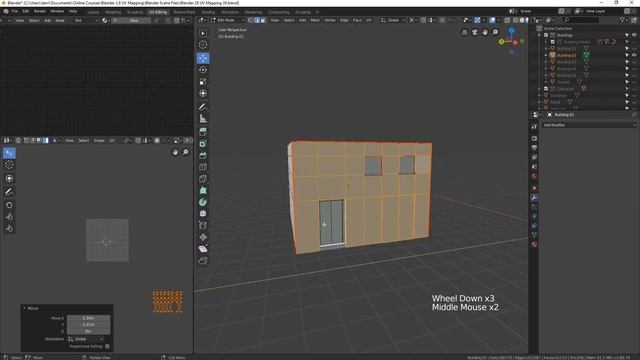Click the viewport zoom magnifier icon
Image resolution: width=640 pixels, height=360 pixels.
click(495, 32)
